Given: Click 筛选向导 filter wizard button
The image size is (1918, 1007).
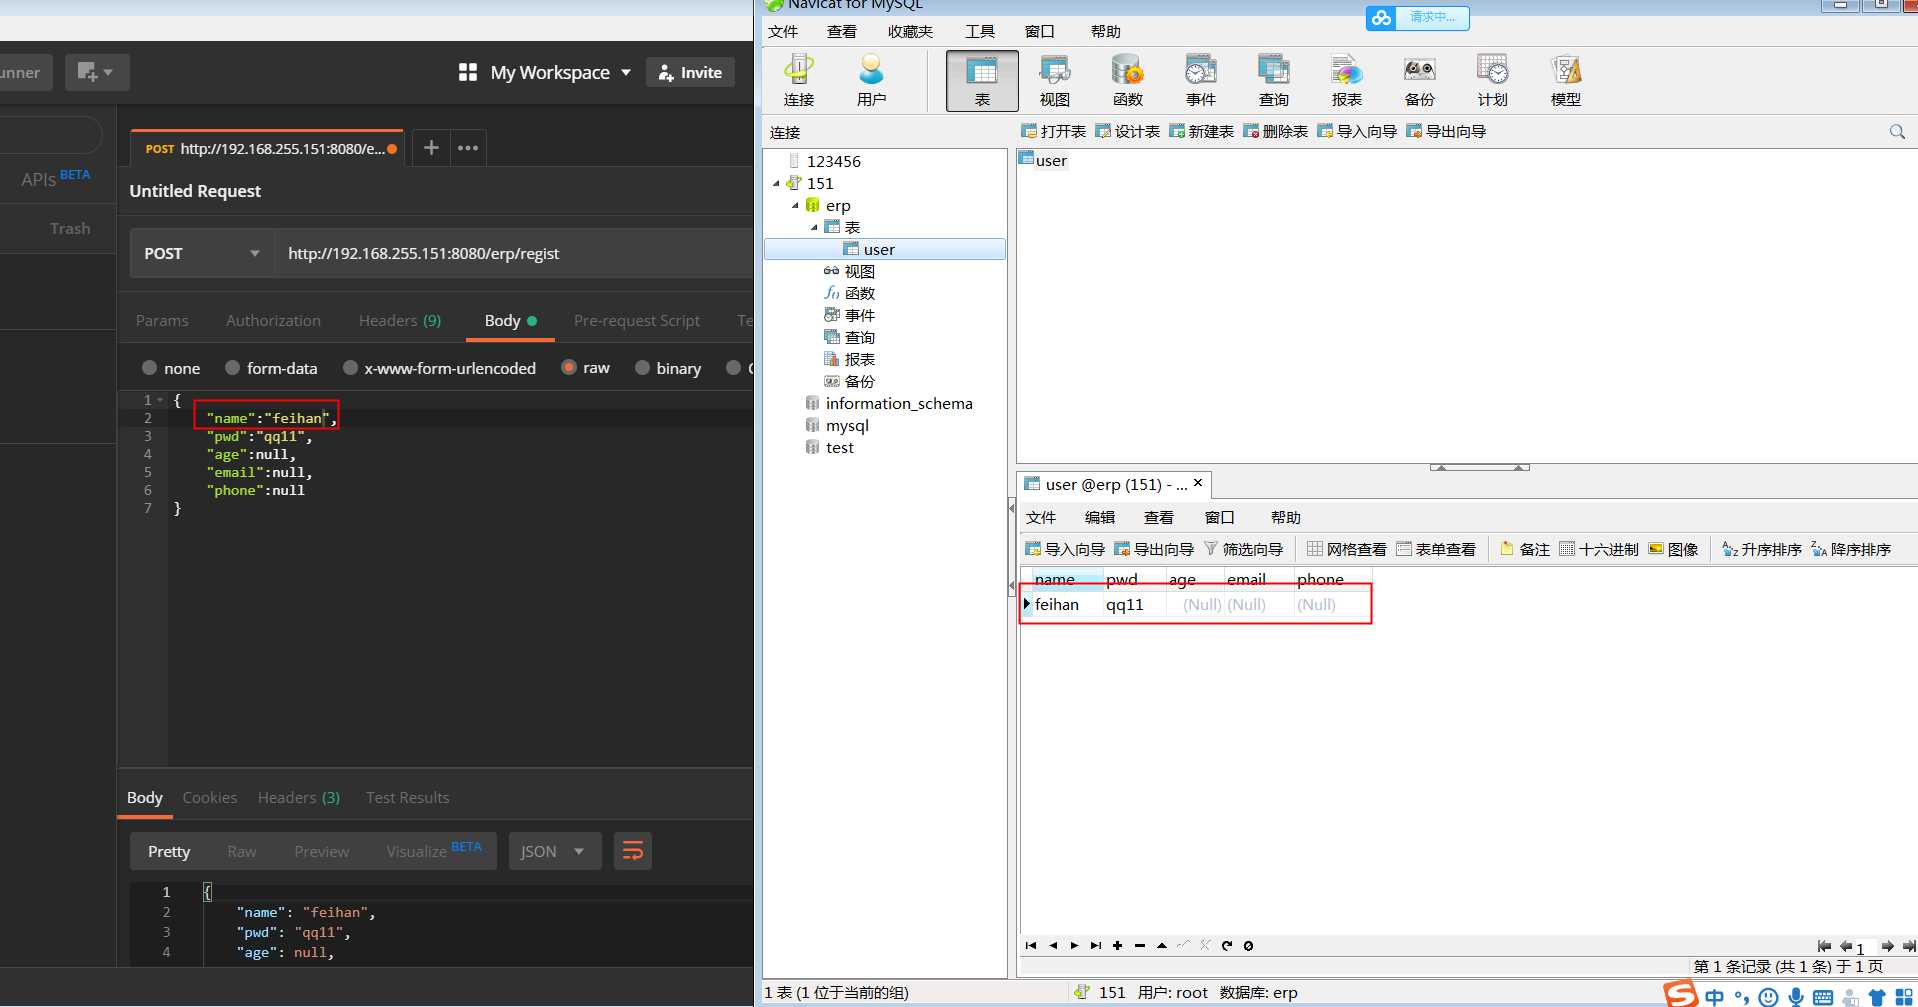Looking at the screenshot, I should tap(1244, 549).
